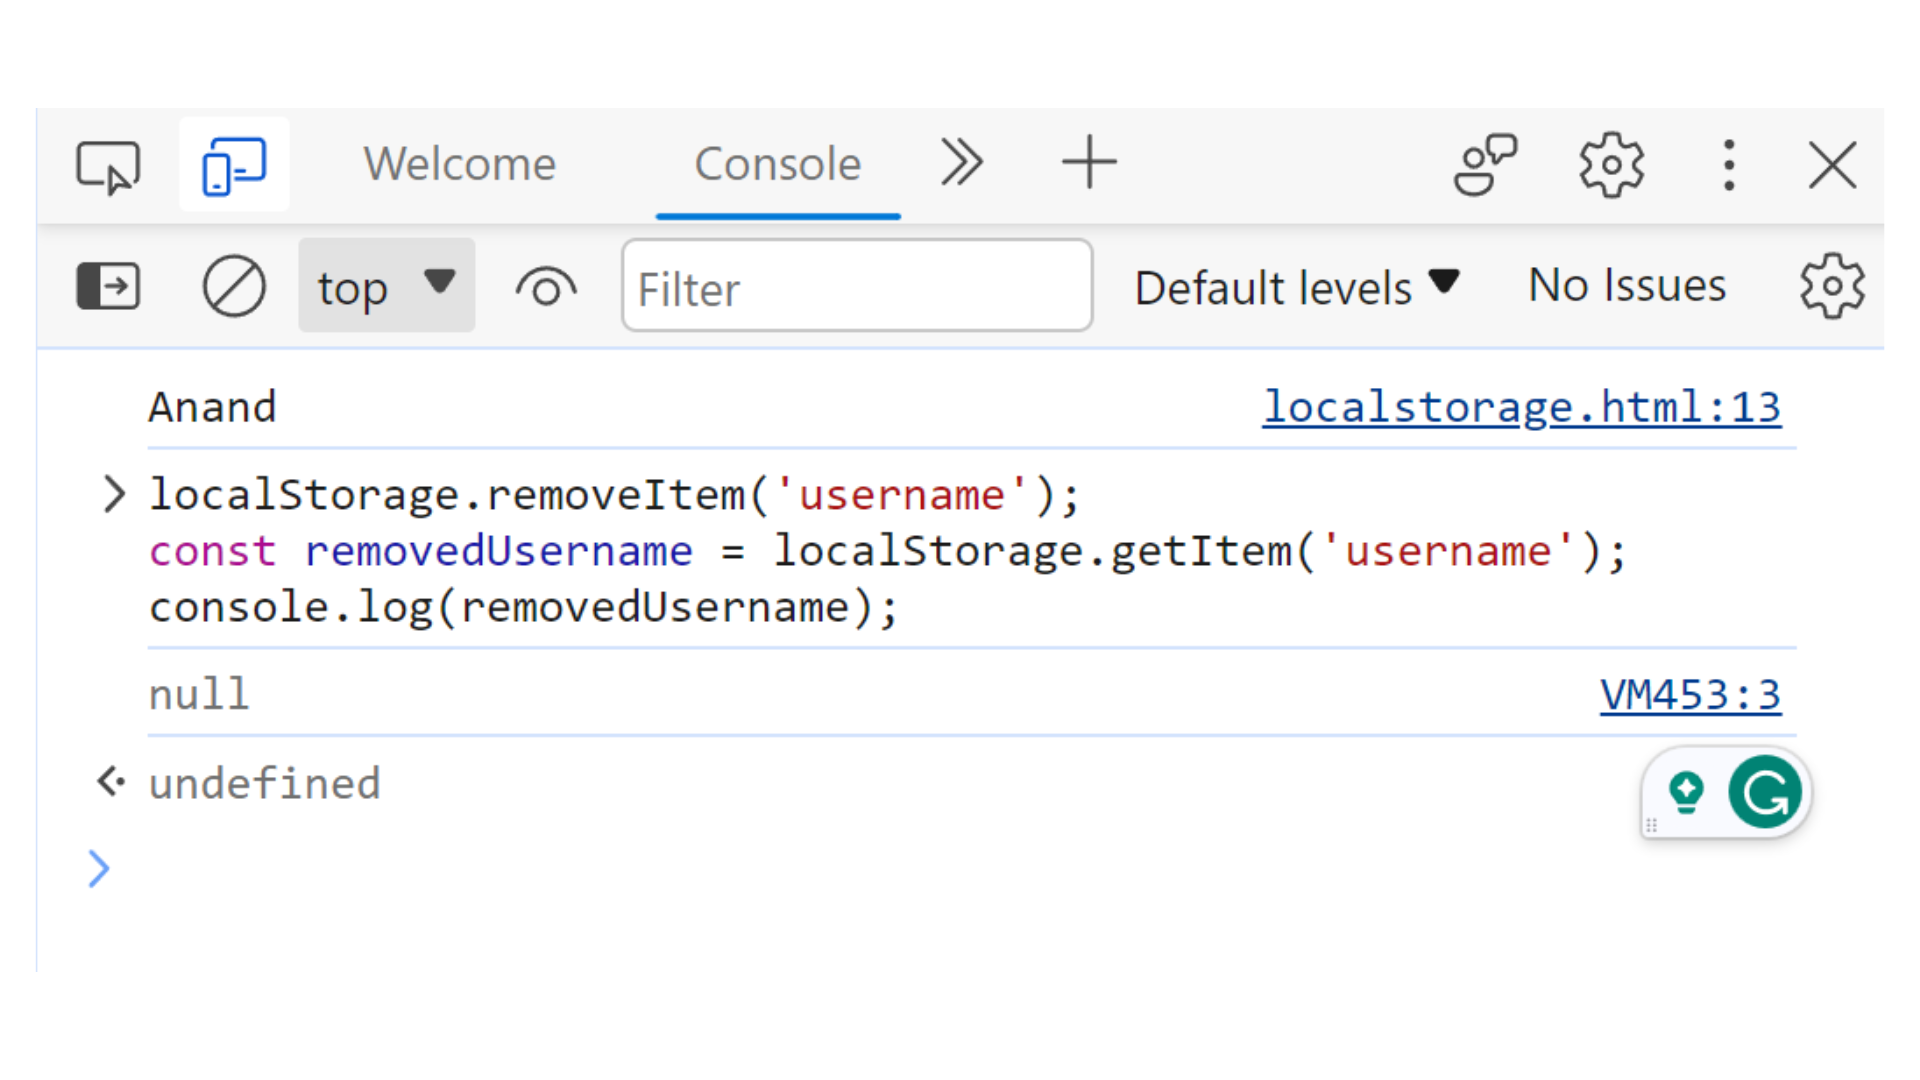1920x1080 pixels.
Task: Toggle the console sidebar icon
Action: [108, 286]
